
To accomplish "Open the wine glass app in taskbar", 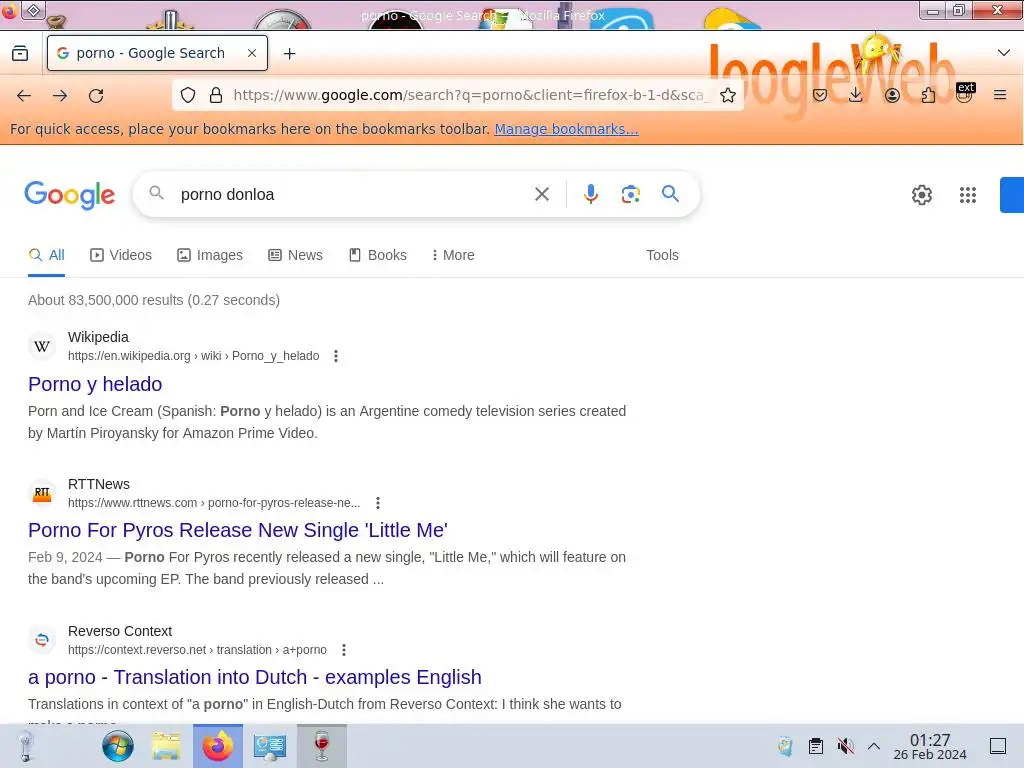I will [321, 746].
